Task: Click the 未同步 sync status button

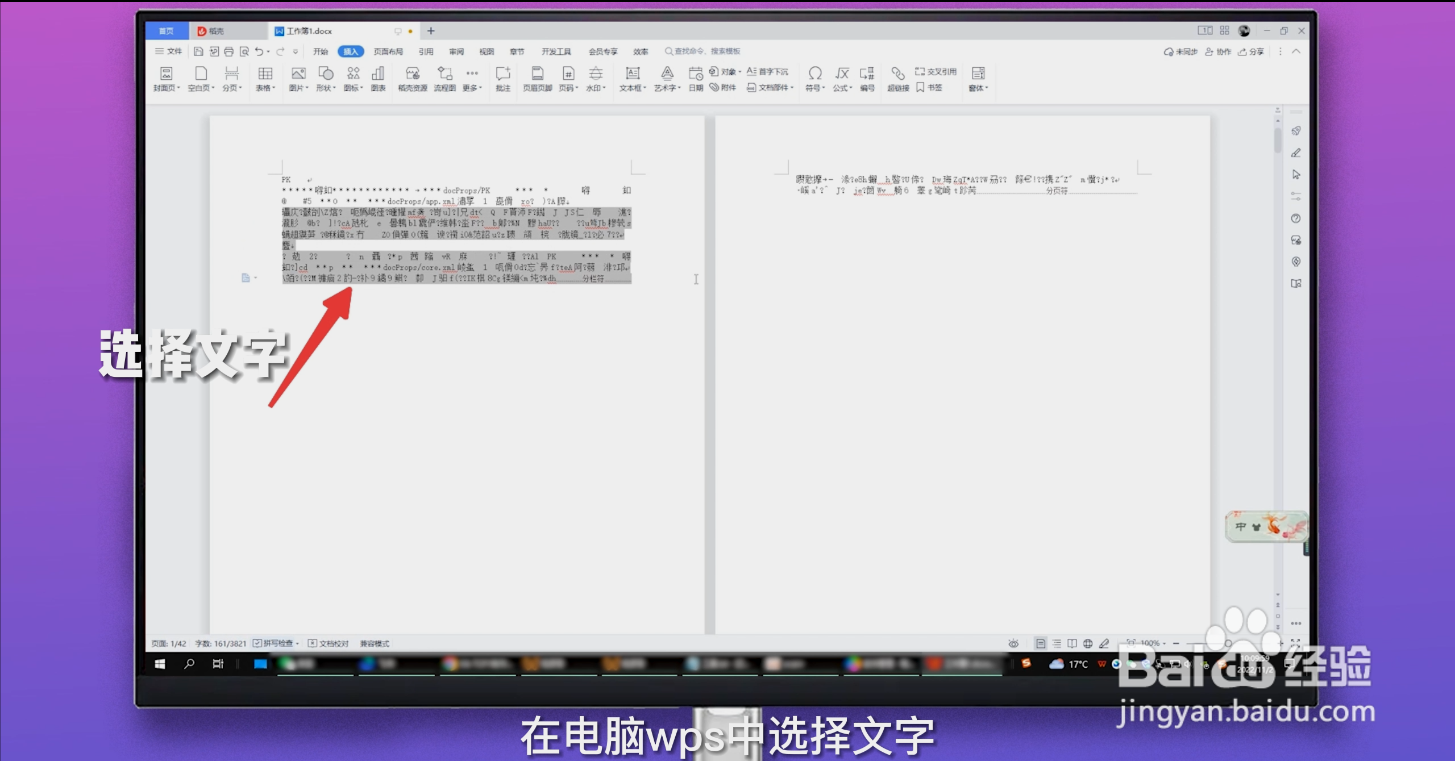Action: tap(1181, 51)
